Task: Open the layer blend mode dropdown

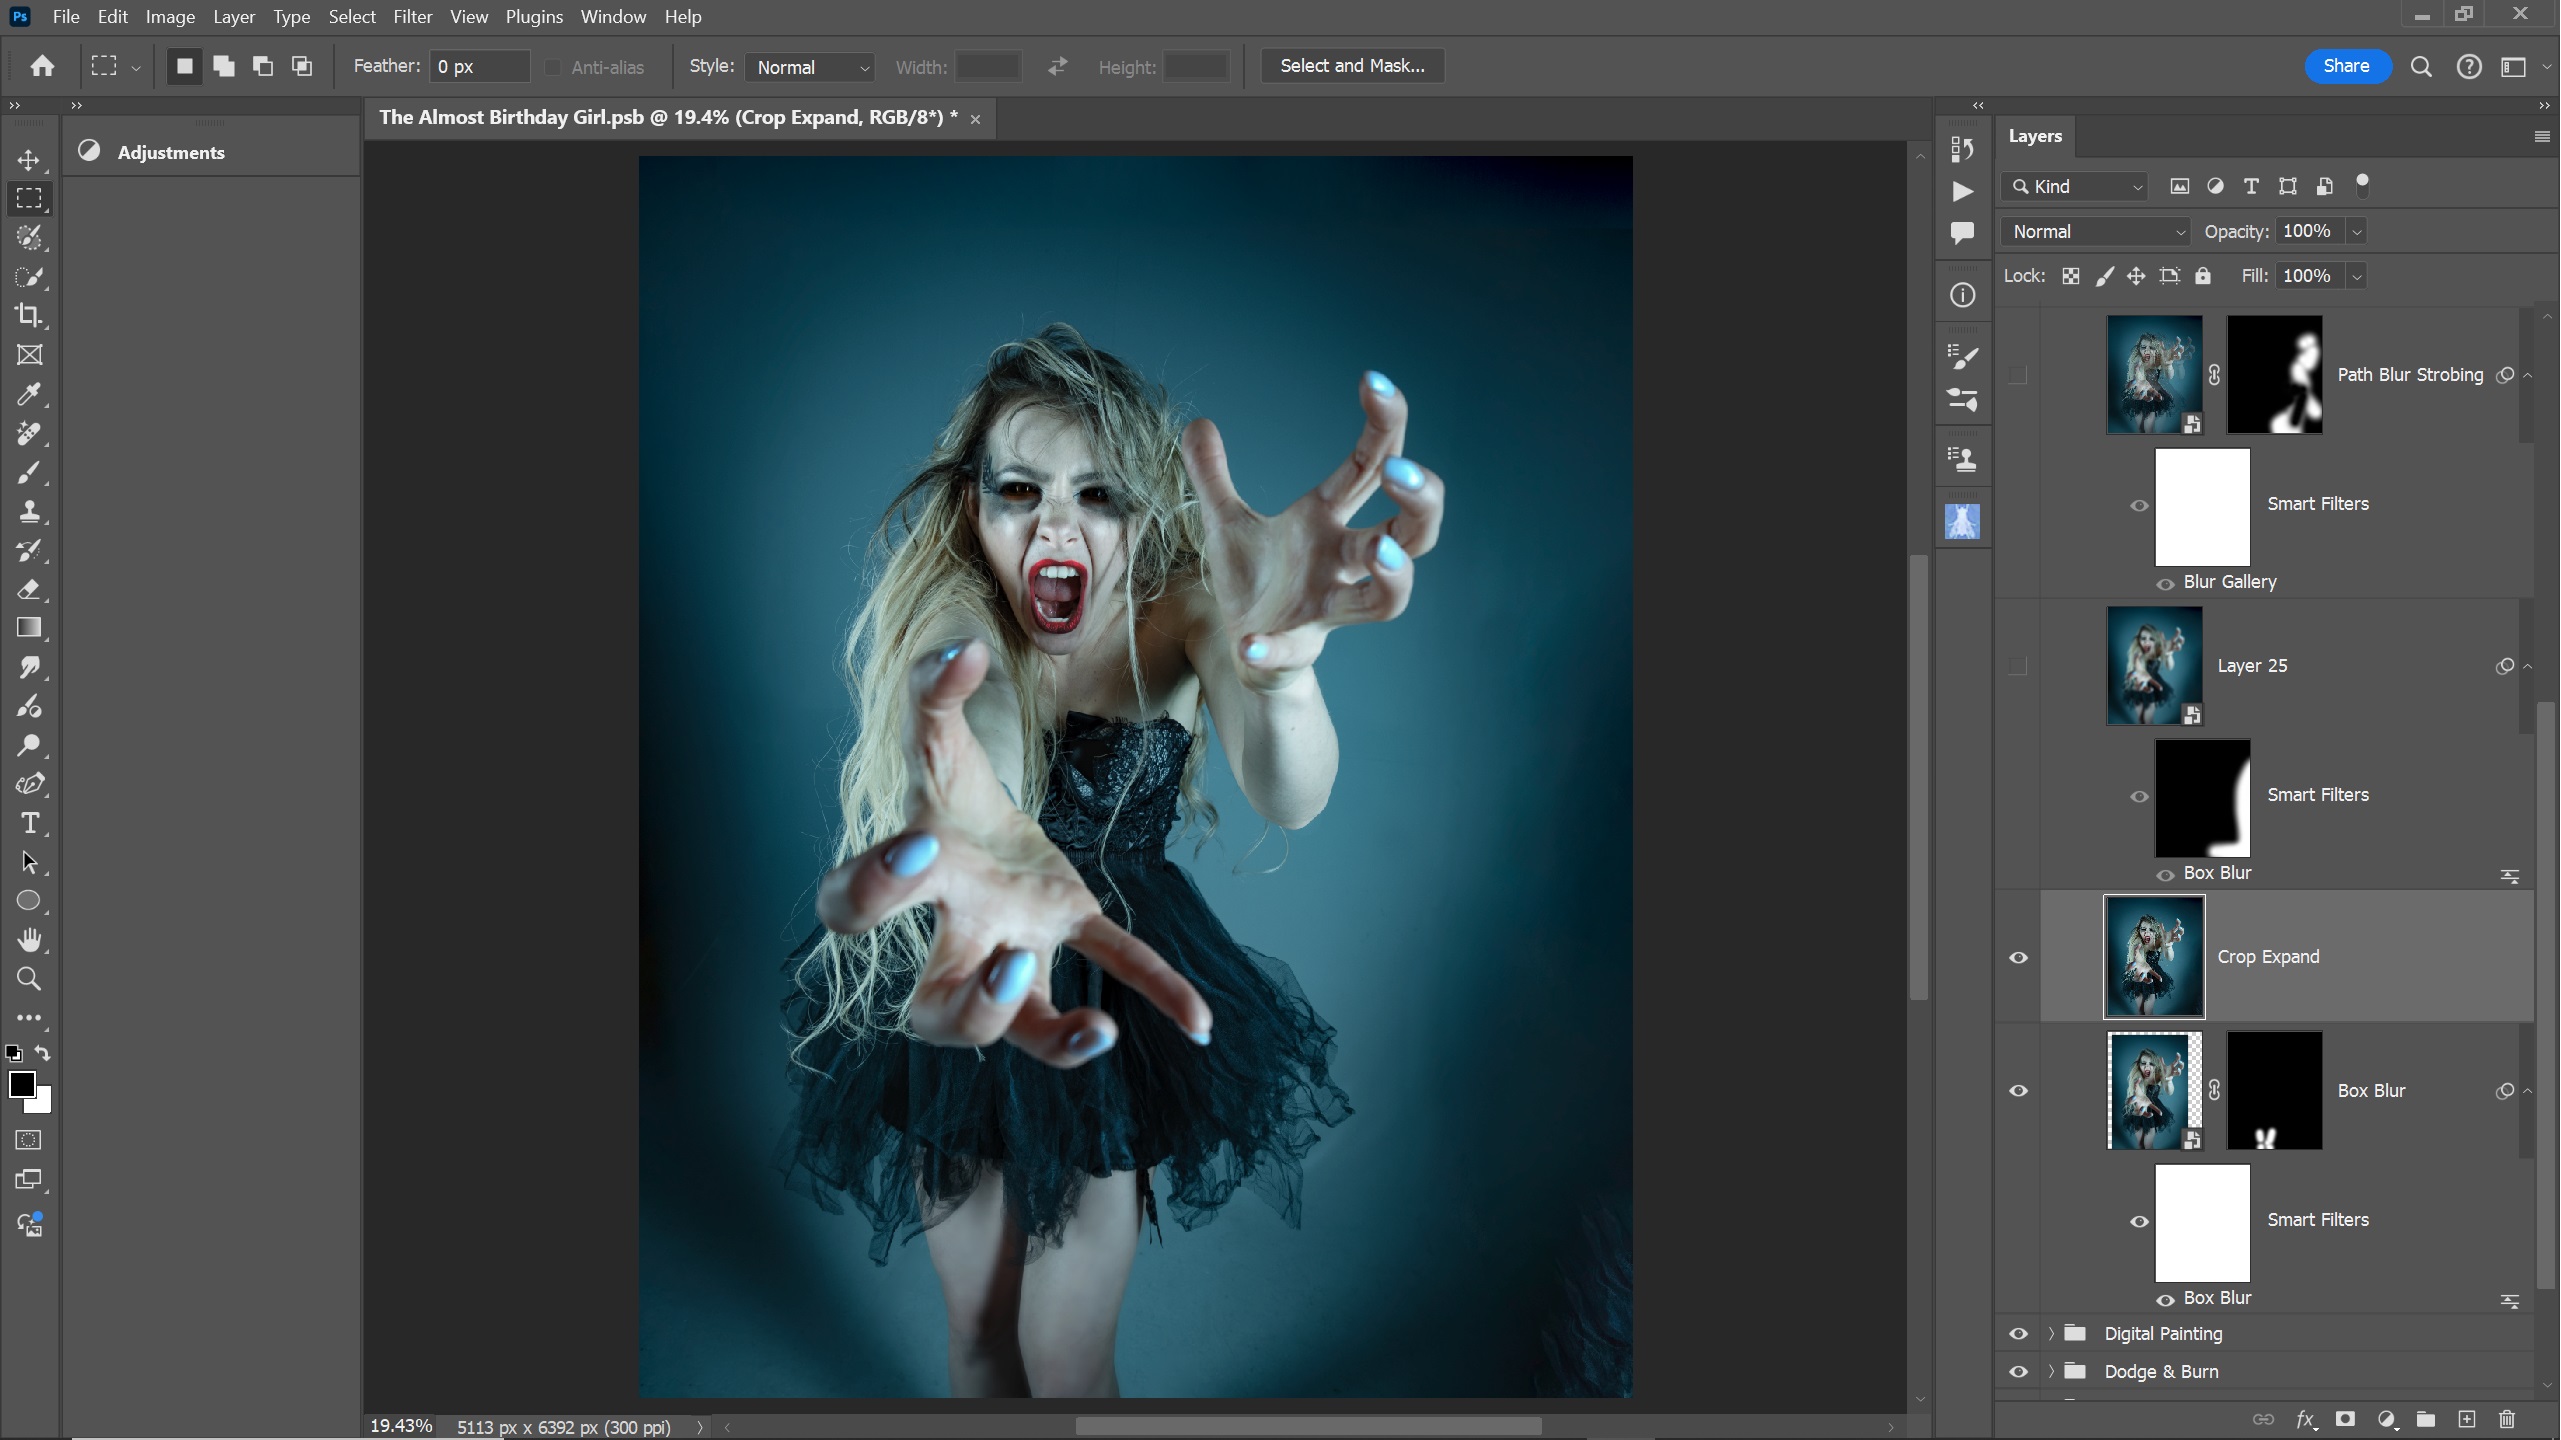Action: click(x=2095, y=232)
